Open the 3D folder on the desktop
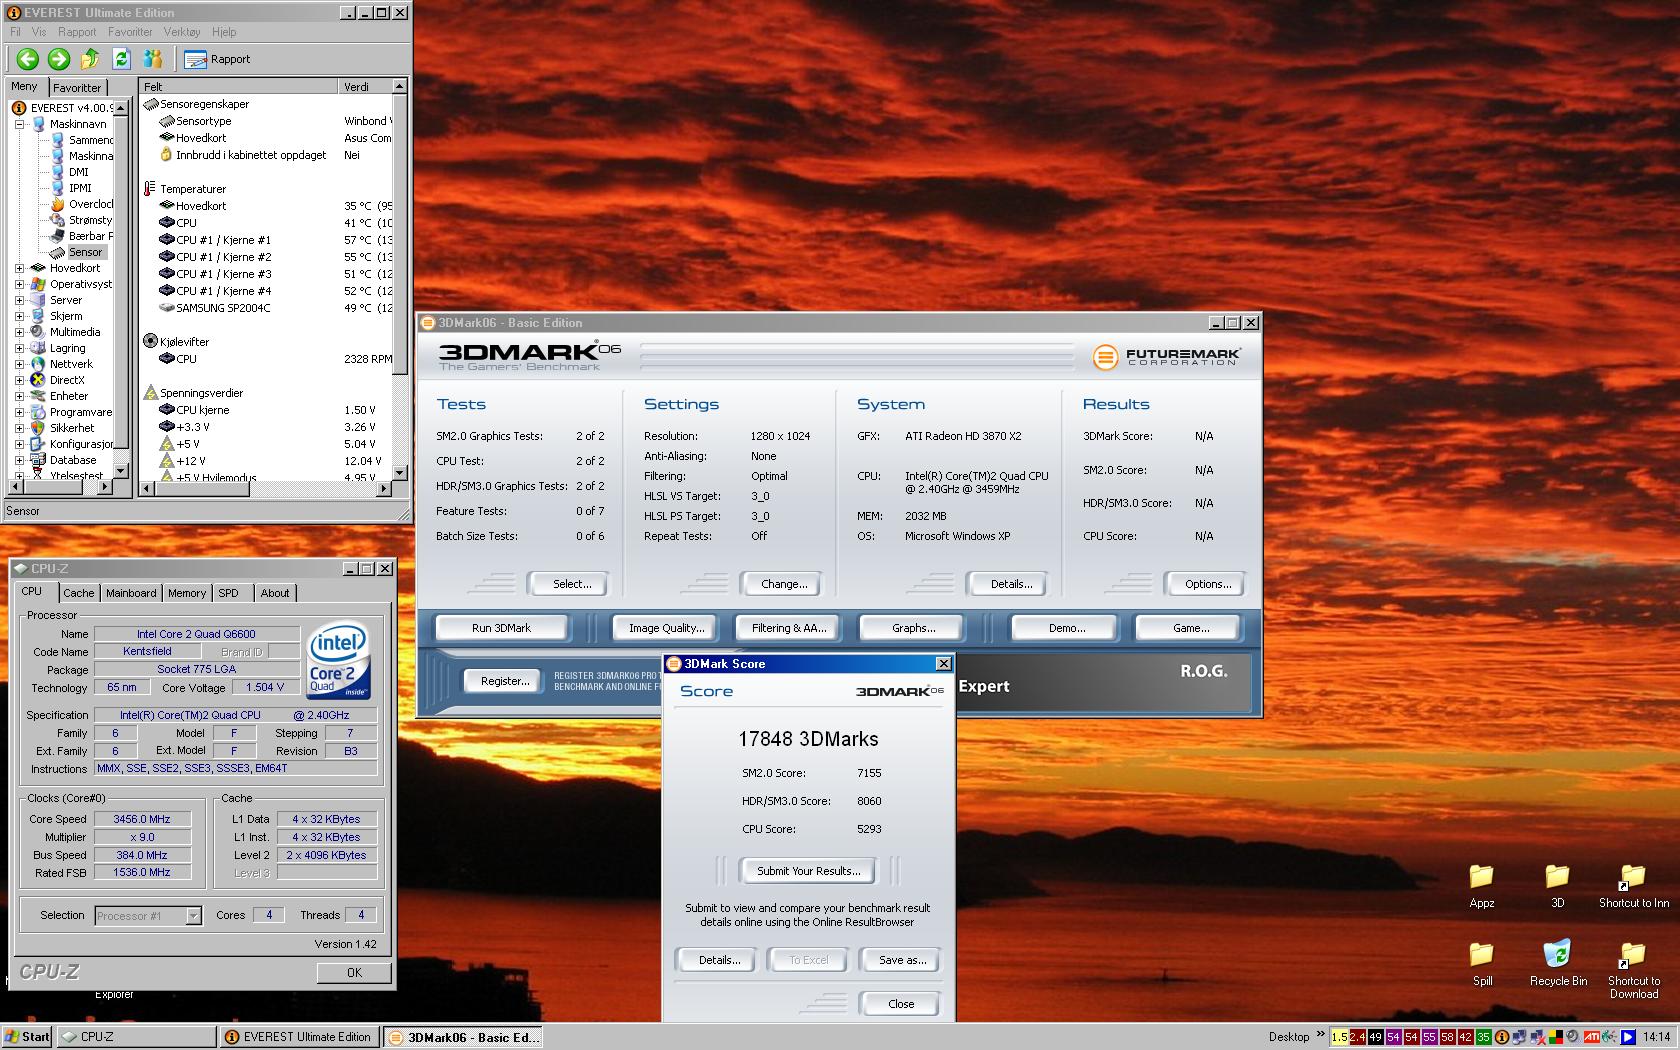 [1557, 885]
